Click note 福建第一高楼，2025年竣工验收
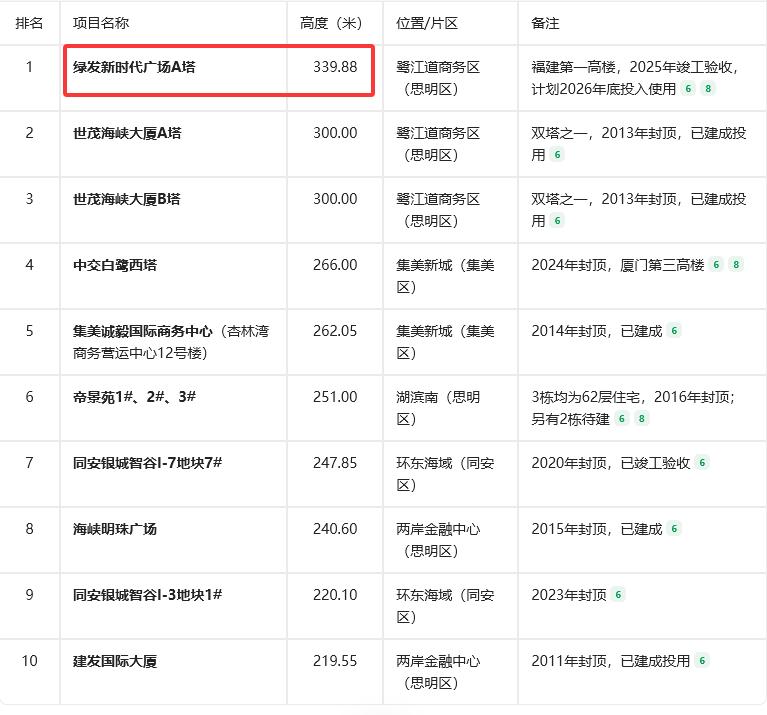767x715 pixels. 632,67
